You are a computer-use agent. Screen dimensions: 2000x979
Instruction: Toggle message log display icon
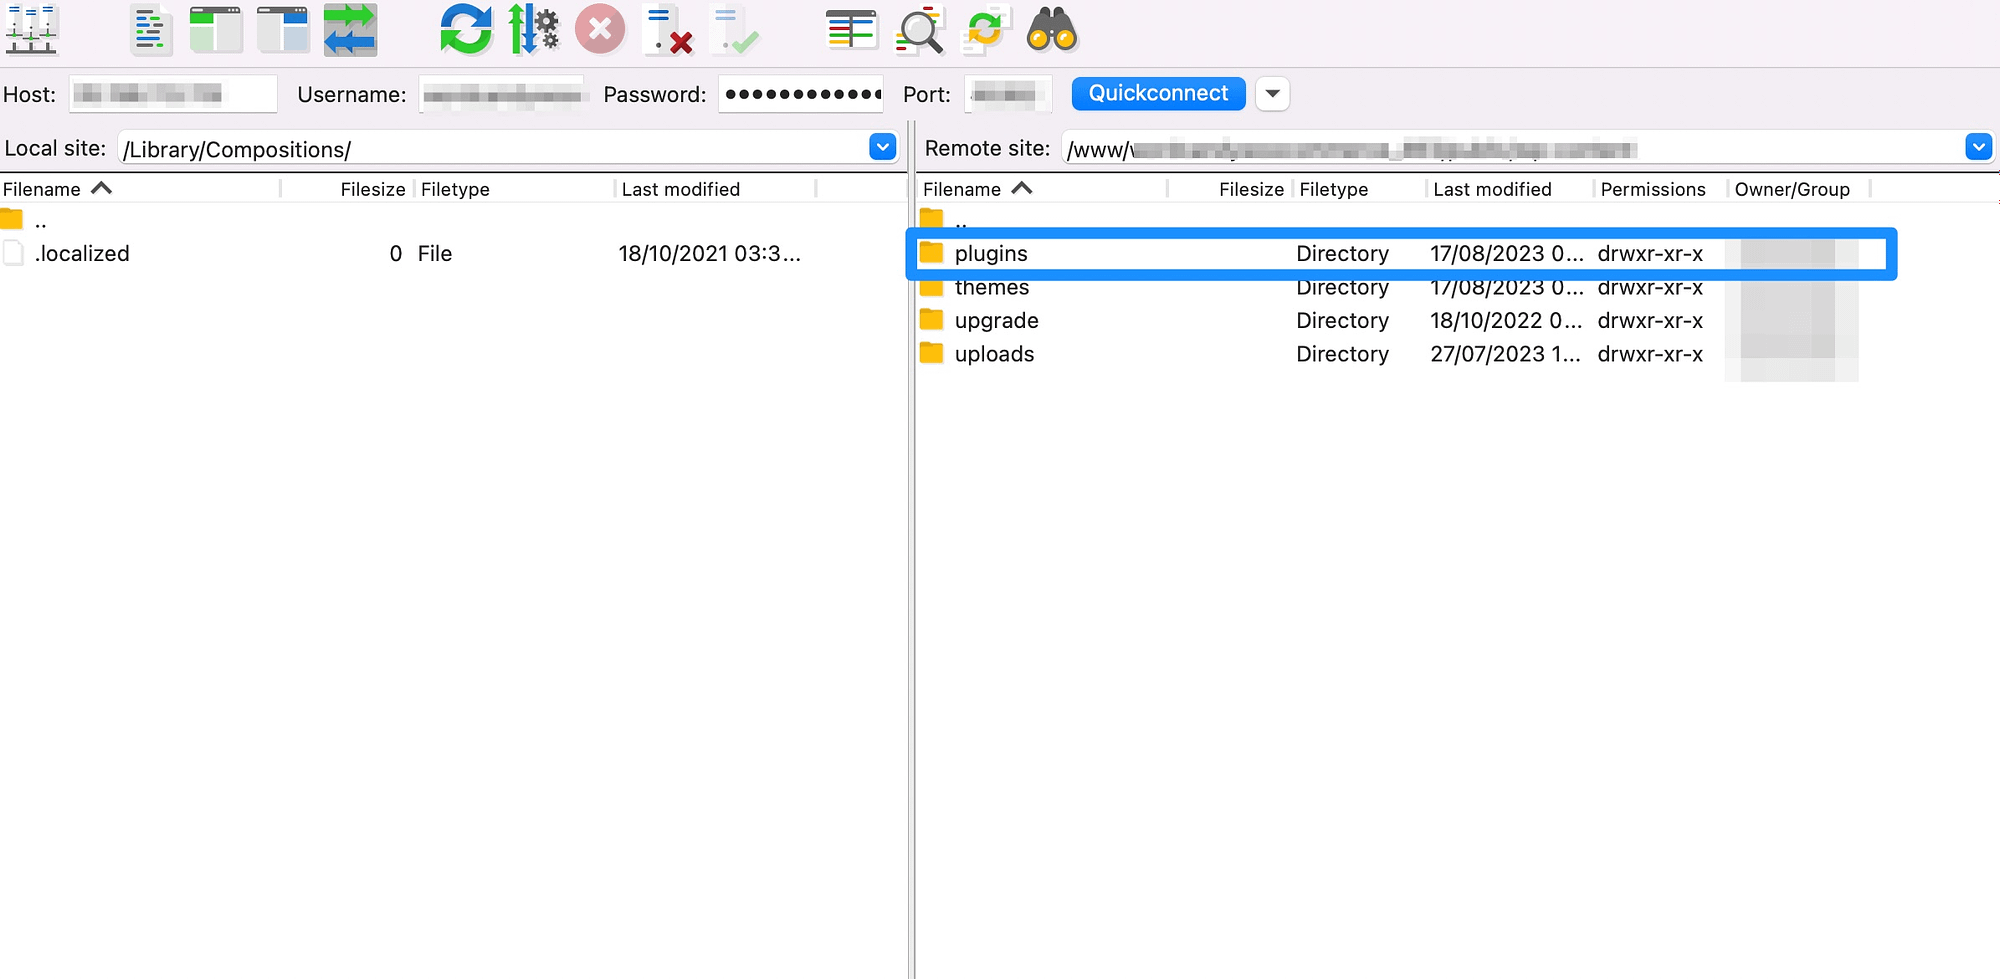click(x=150, y=30)
